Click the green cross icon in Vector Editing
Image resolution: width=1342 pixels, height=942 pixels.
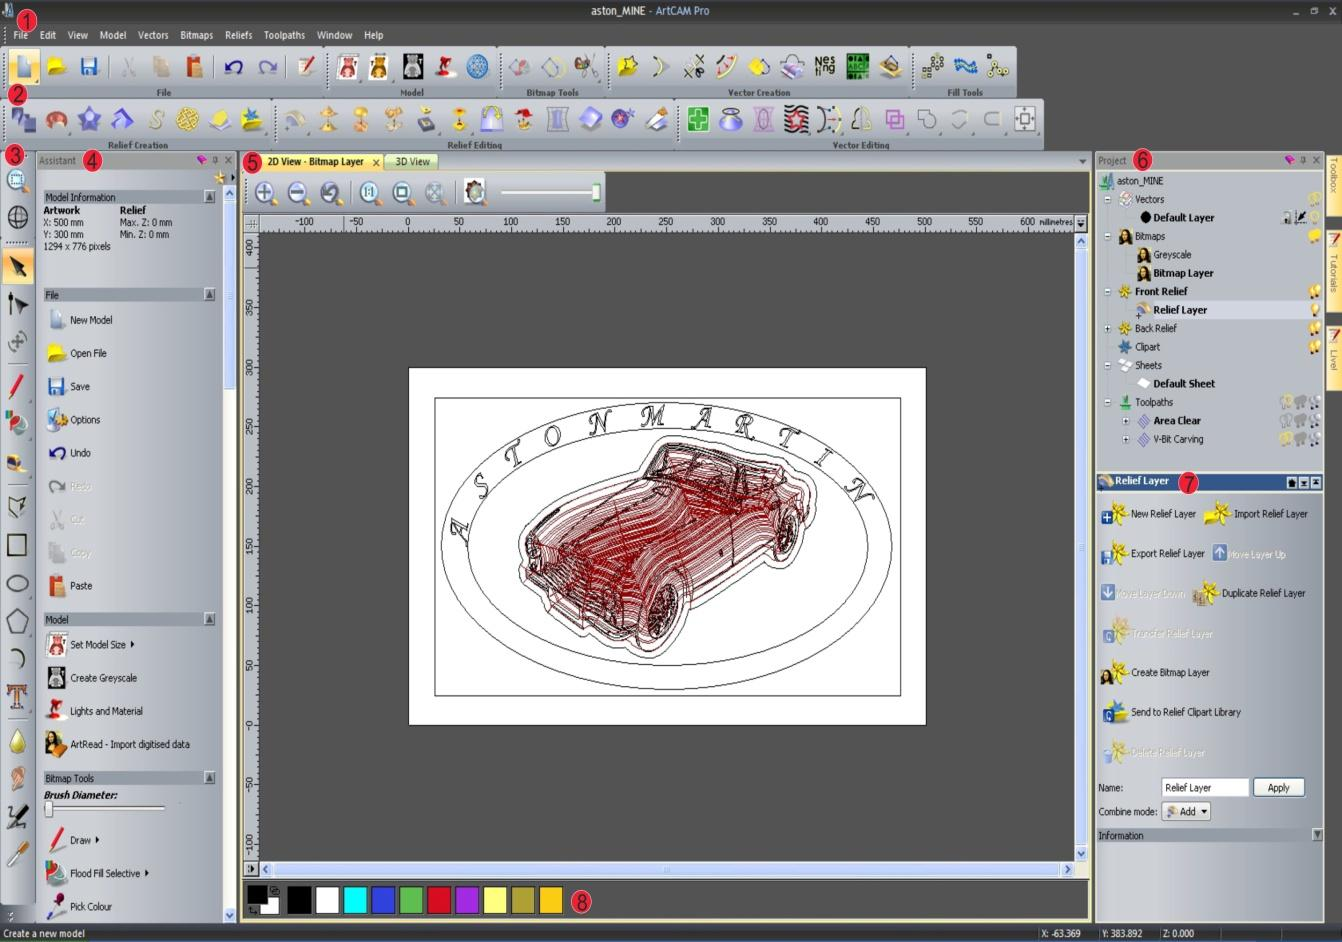tap(698, 120)
